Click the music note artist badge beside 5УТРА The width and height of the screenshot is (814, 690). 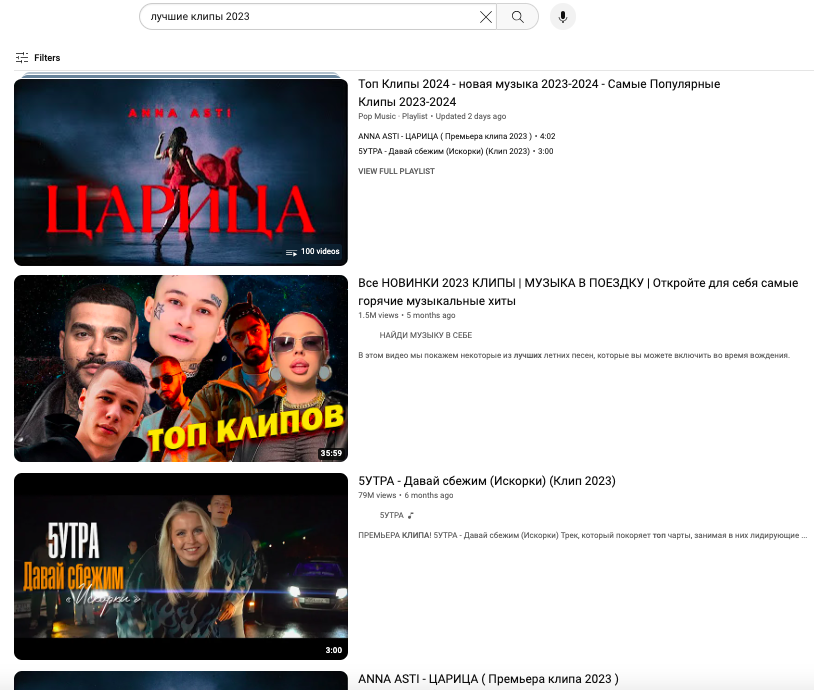point(411,516)
